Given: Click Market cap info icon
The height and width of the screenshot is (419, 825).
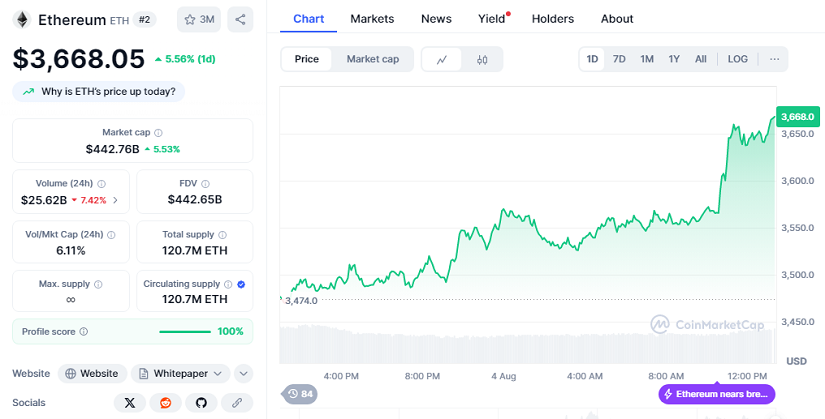Looking at the screenshot, I should tap(158, 133).
